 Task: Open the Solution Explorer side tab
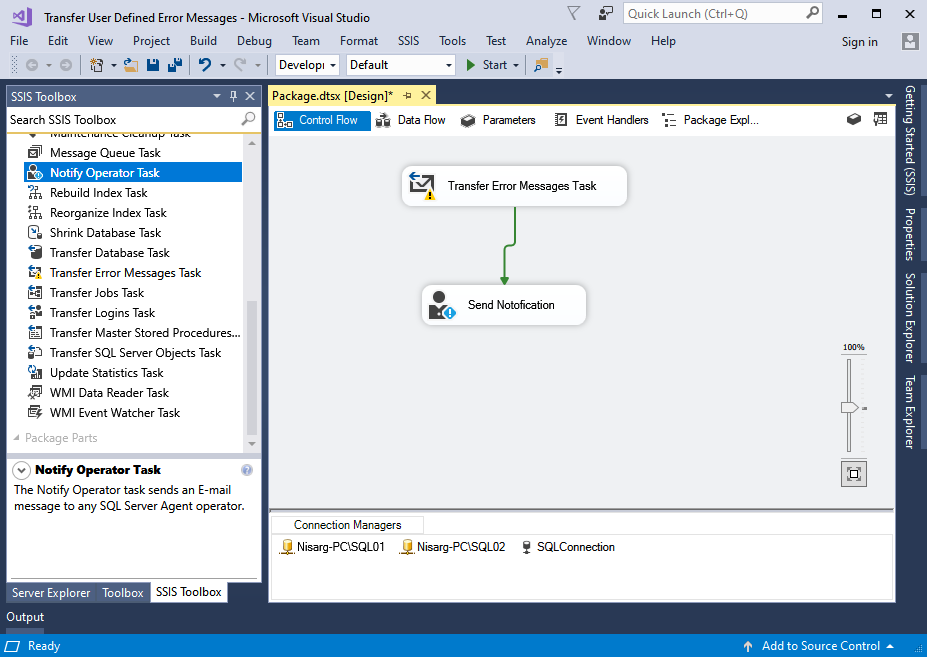coord(910,318)
